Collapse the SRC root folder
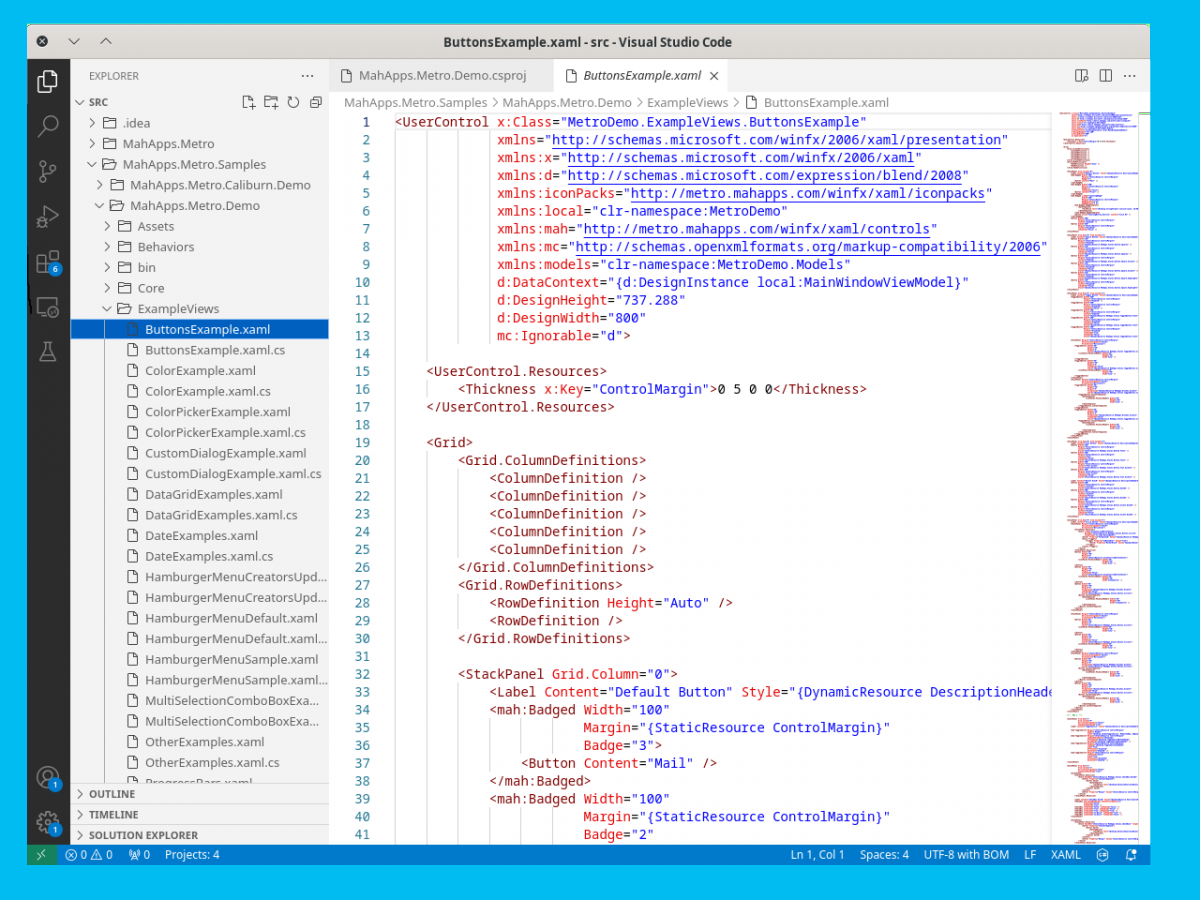The width and height of the screenshot is (1200, 900). (200, 102)
